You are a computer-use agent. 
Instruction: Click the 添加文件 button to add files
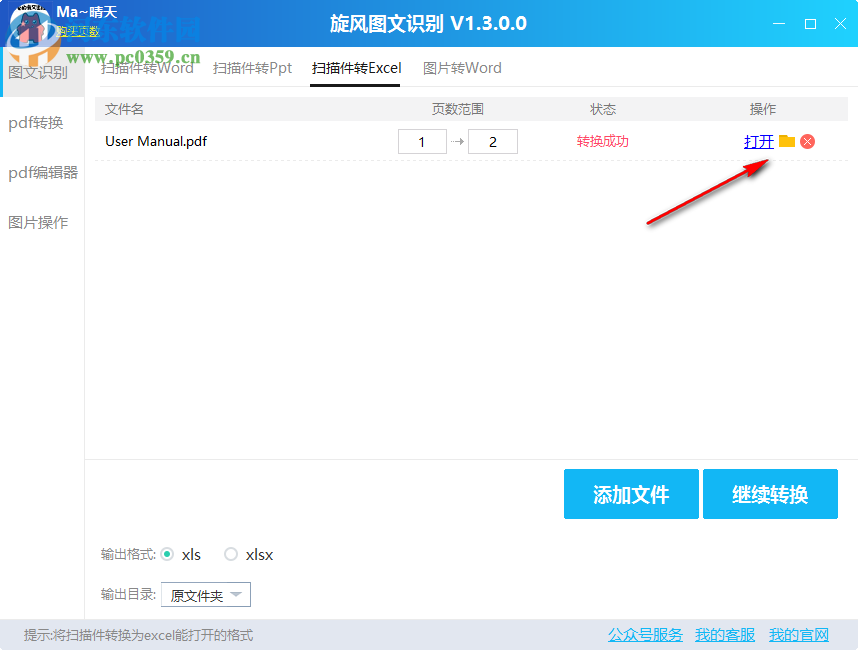[x=631, y=494]
